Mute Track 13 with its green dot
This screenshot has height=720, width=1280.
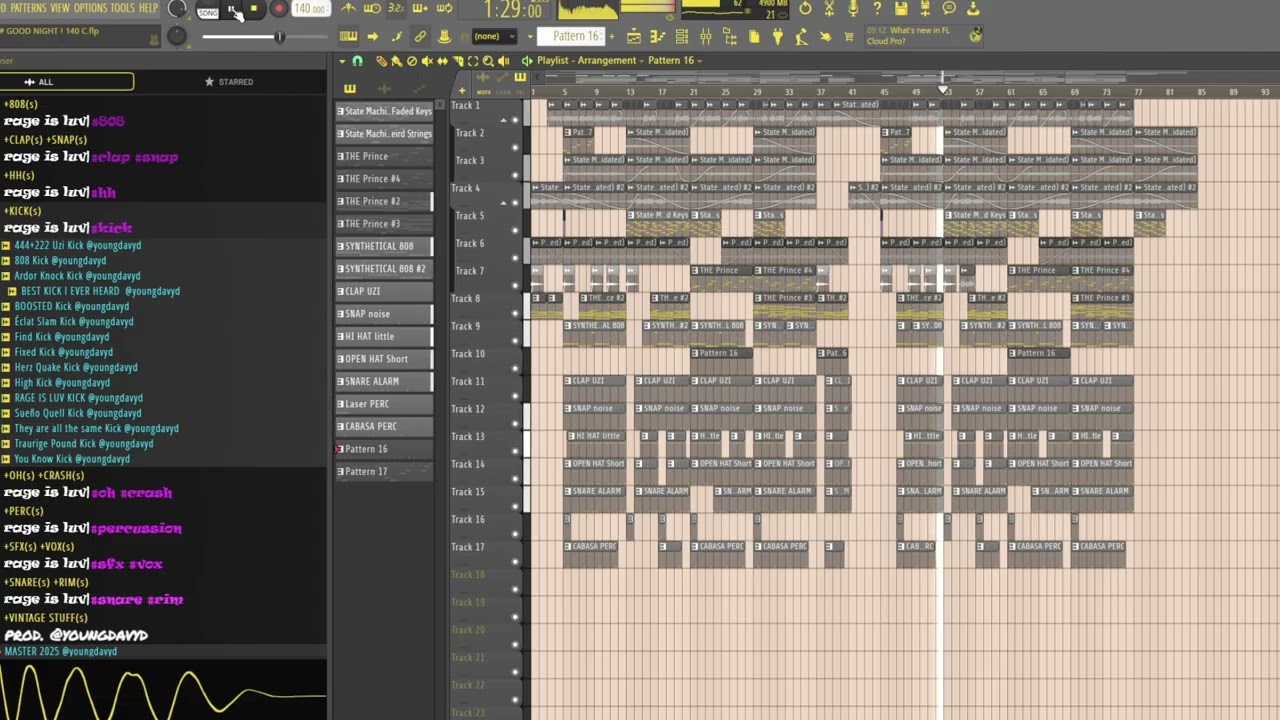pyautogui.click(x=515, y=451)
